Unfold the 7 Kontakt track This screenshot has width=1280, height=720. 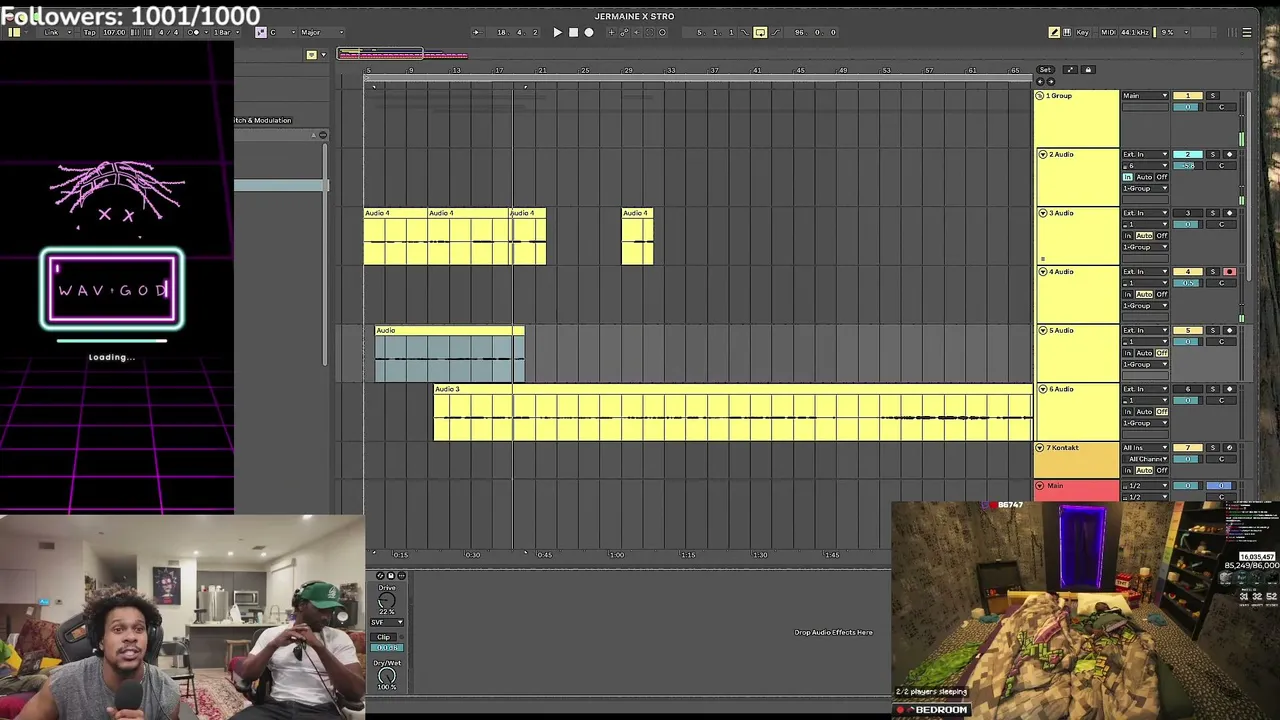[x=1040, y=448]
